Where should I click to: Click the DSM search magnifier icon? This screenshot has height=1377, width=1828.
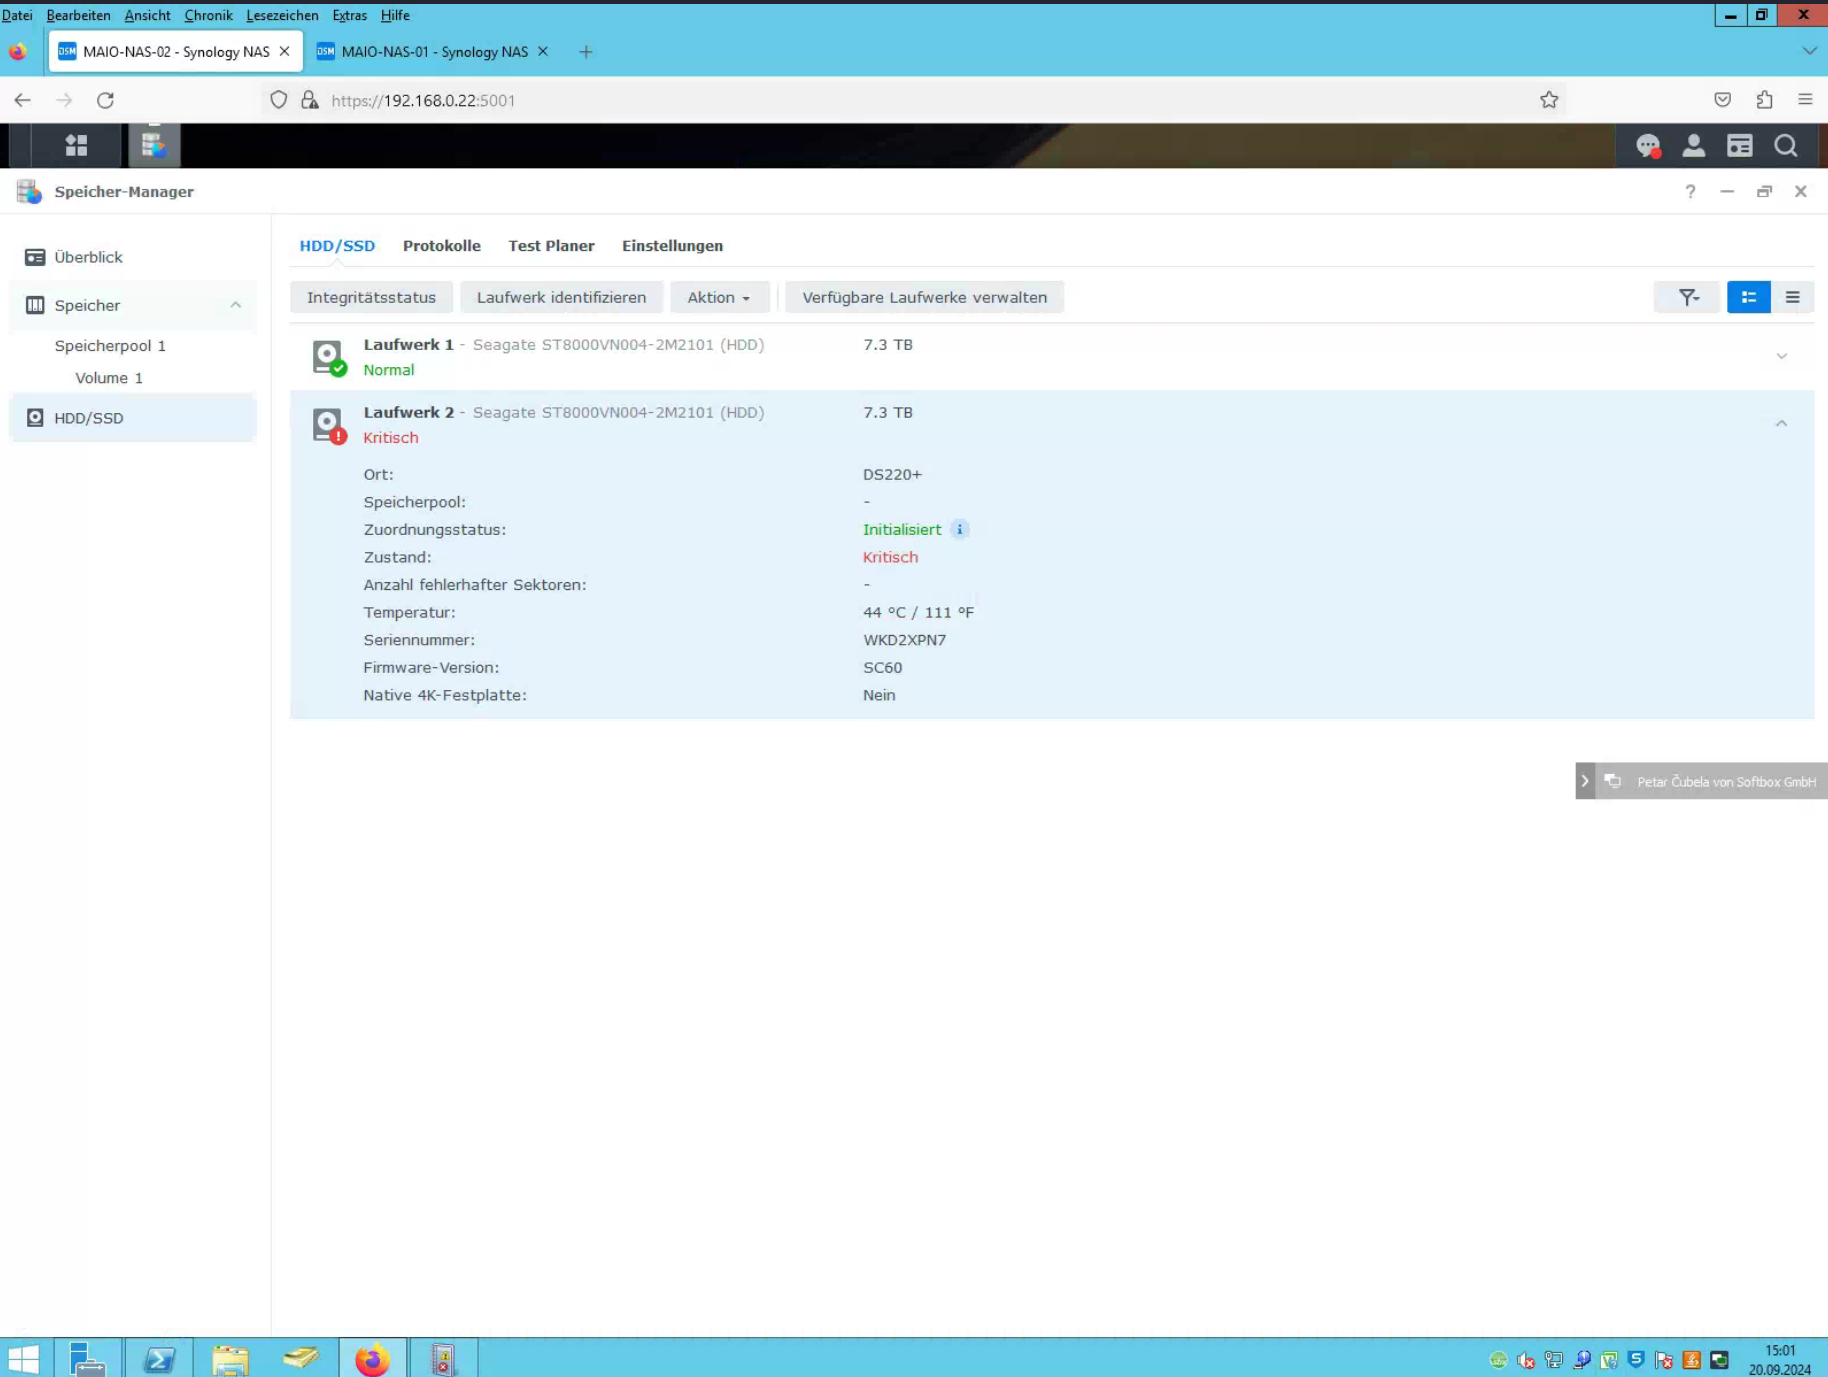click(x=1785, y=146)
